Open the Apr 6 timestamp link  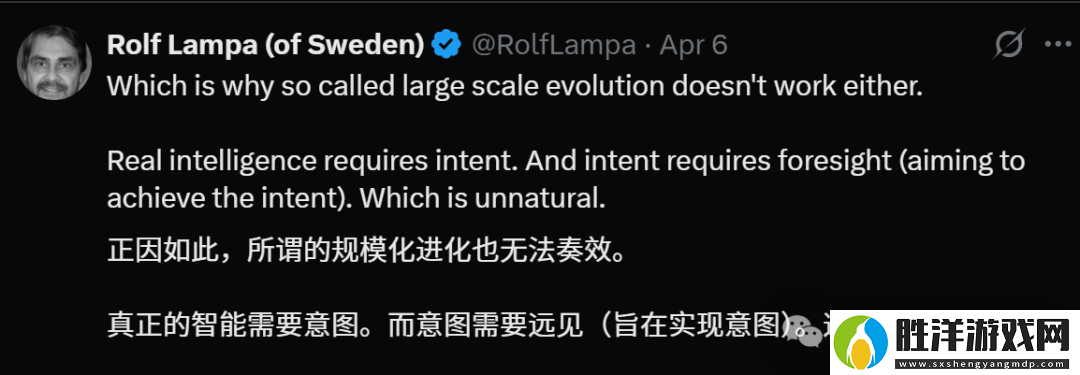click(x=694, y=45)
